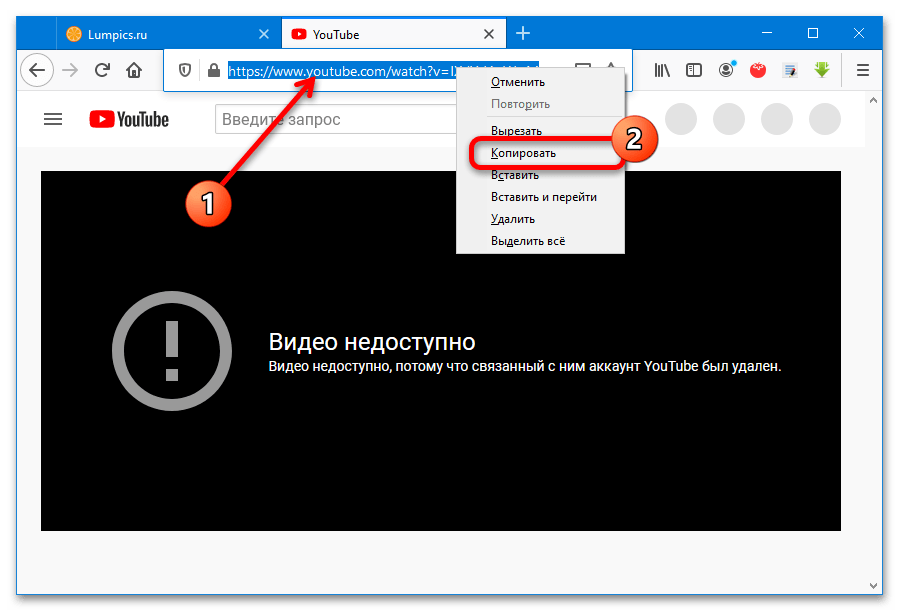The width and height of the screenshot is (899, 611).
Task: Click the red tomato extension icon
Action: tap(758, 70)
